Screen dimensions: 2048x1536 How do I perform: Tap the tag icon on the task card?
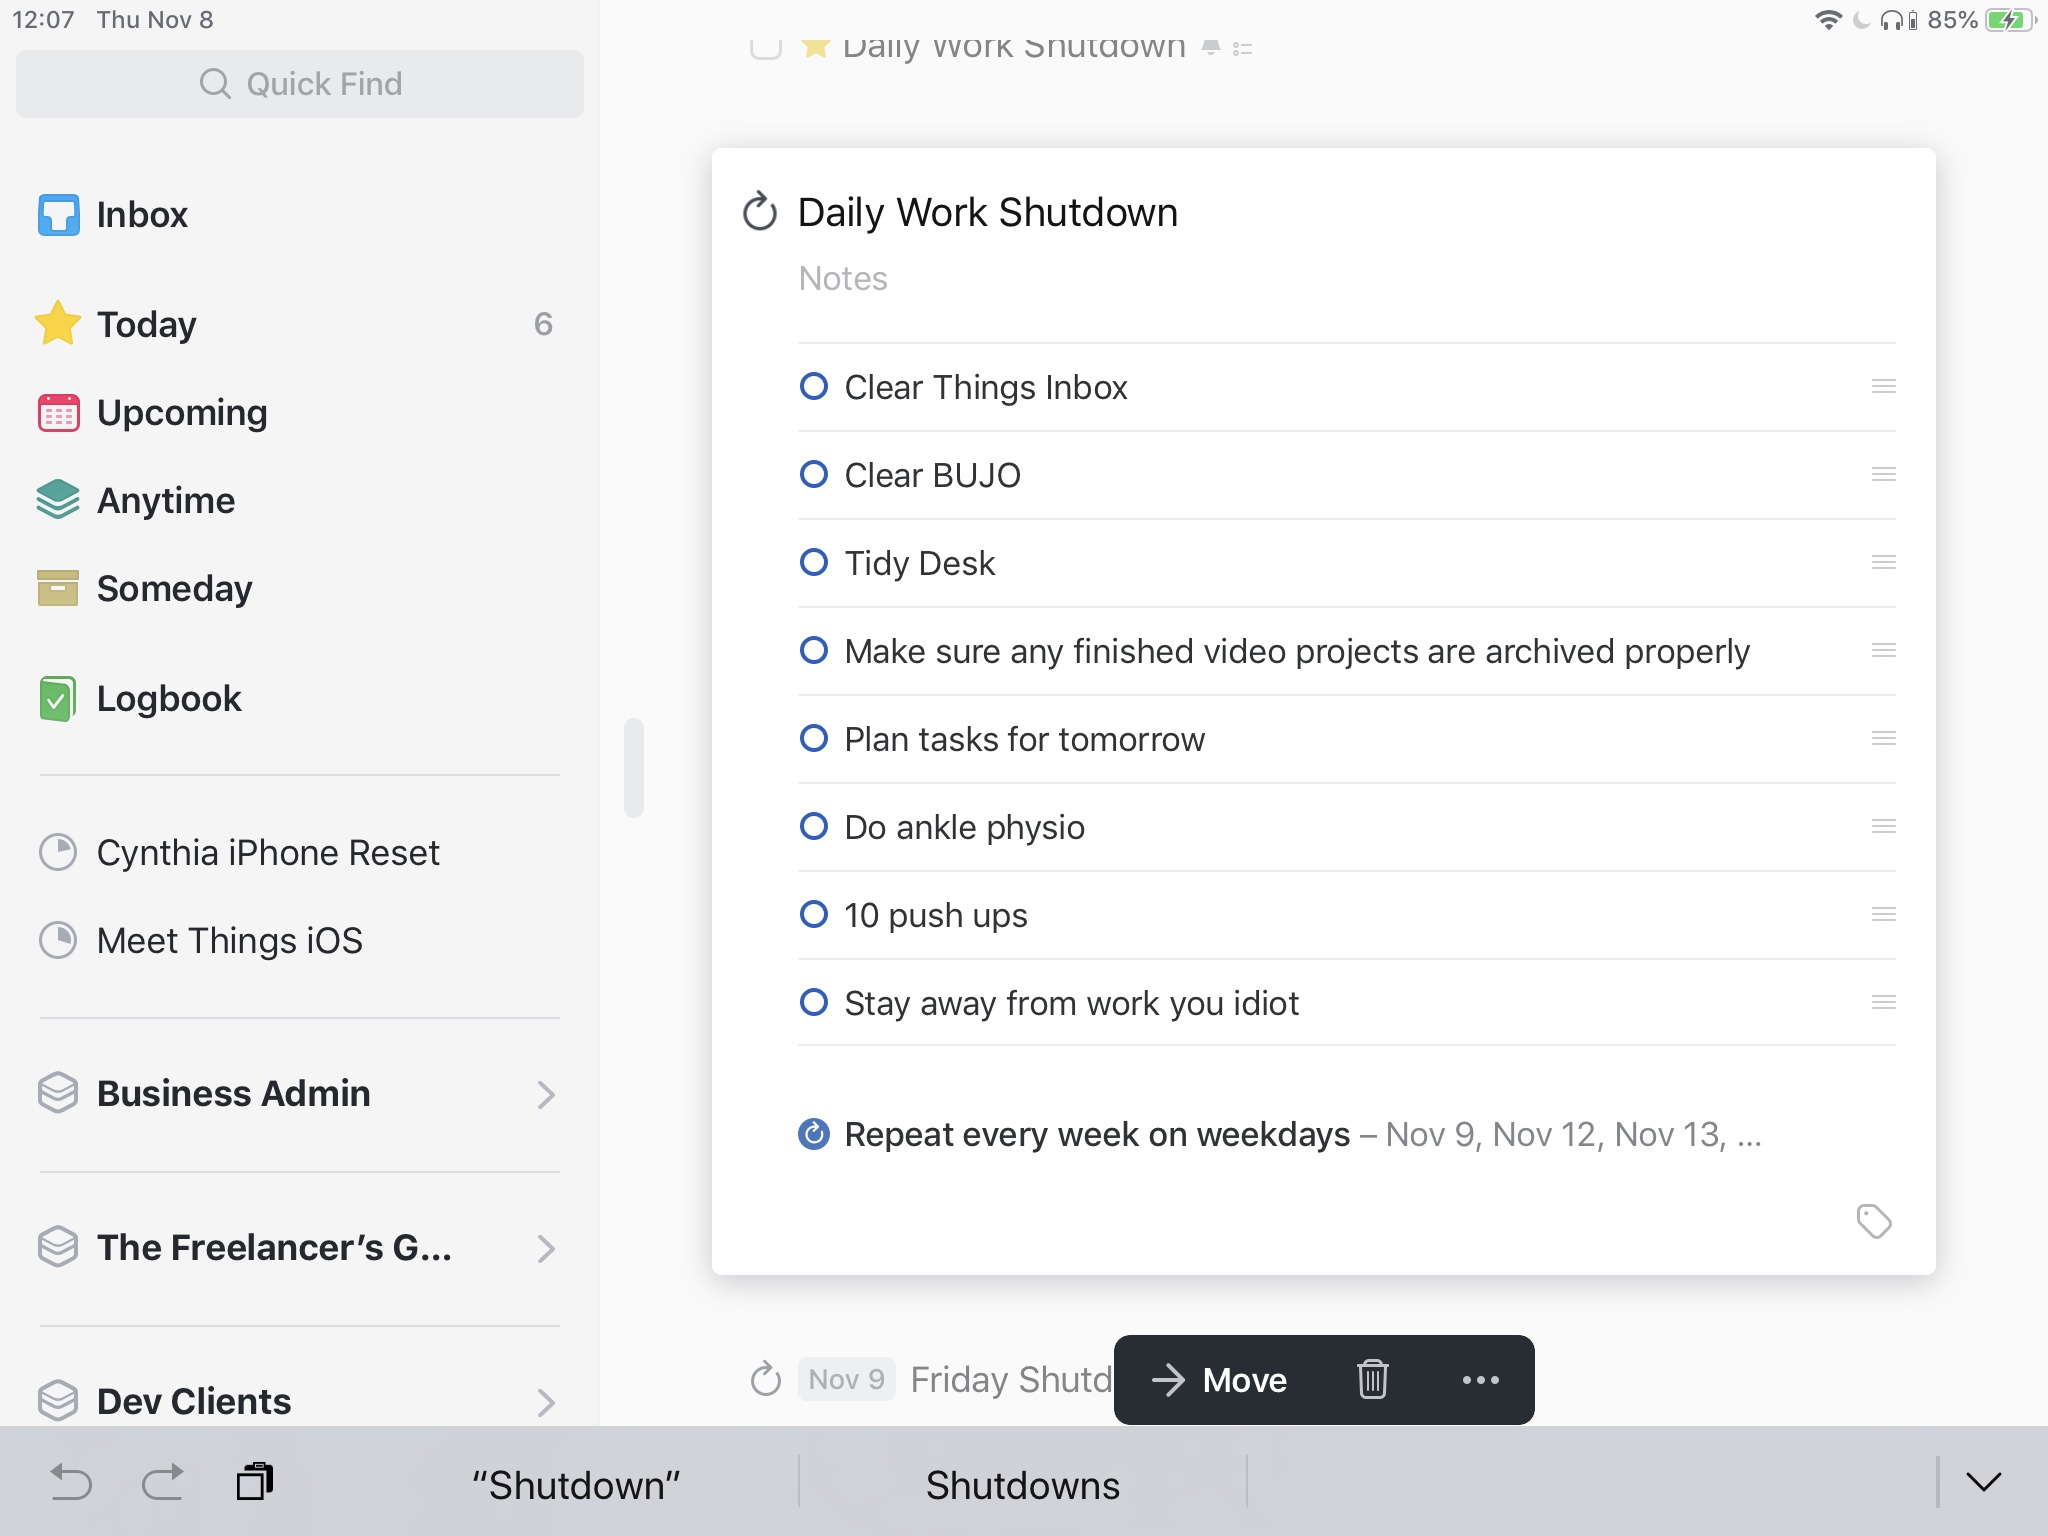tap(1873, 1221)
